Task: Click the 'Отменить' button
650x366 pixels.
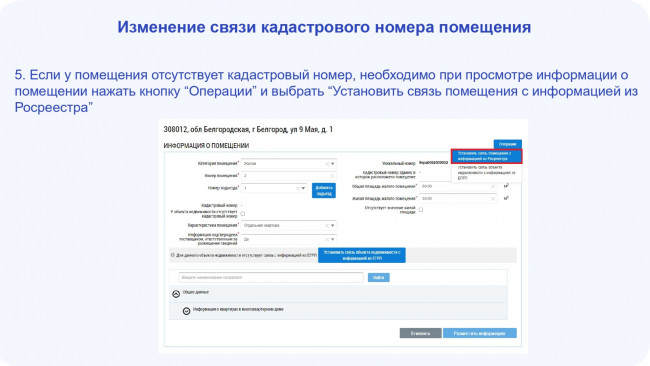Action: pyautogui.click(x=420, y=333)
